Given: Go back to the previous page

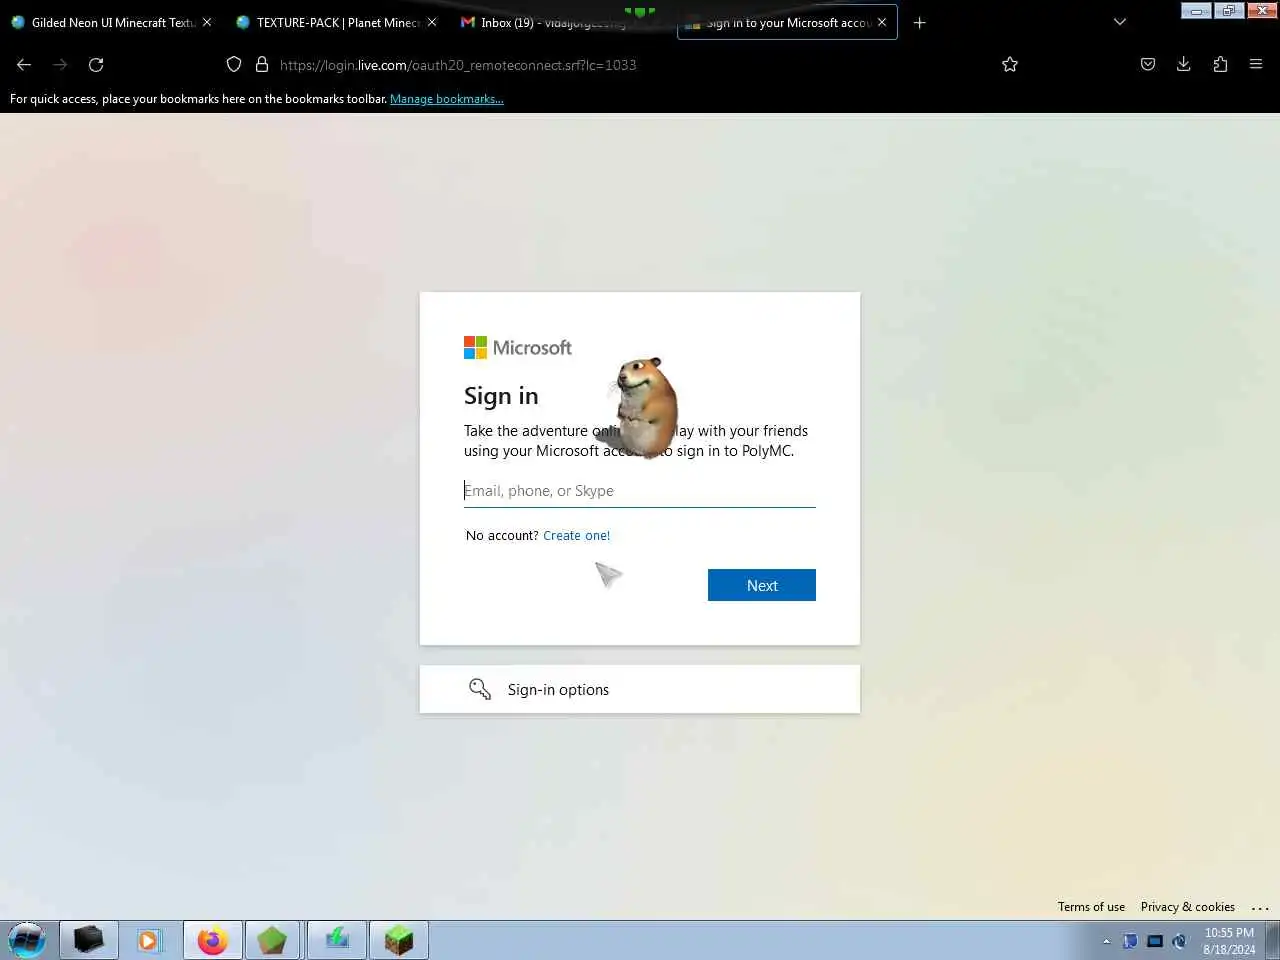Looking at the screenshot, I should [24, 65].
